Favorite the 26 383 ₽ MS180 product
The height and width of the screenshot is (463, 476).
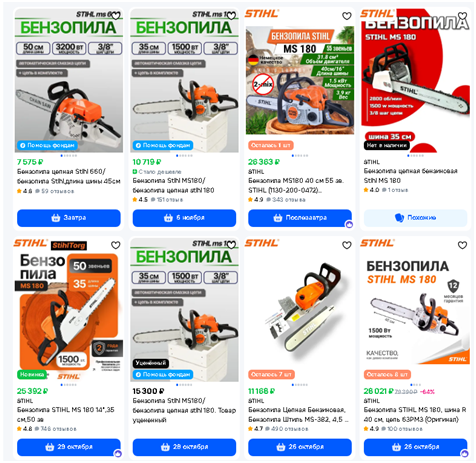tap(347, 16)
